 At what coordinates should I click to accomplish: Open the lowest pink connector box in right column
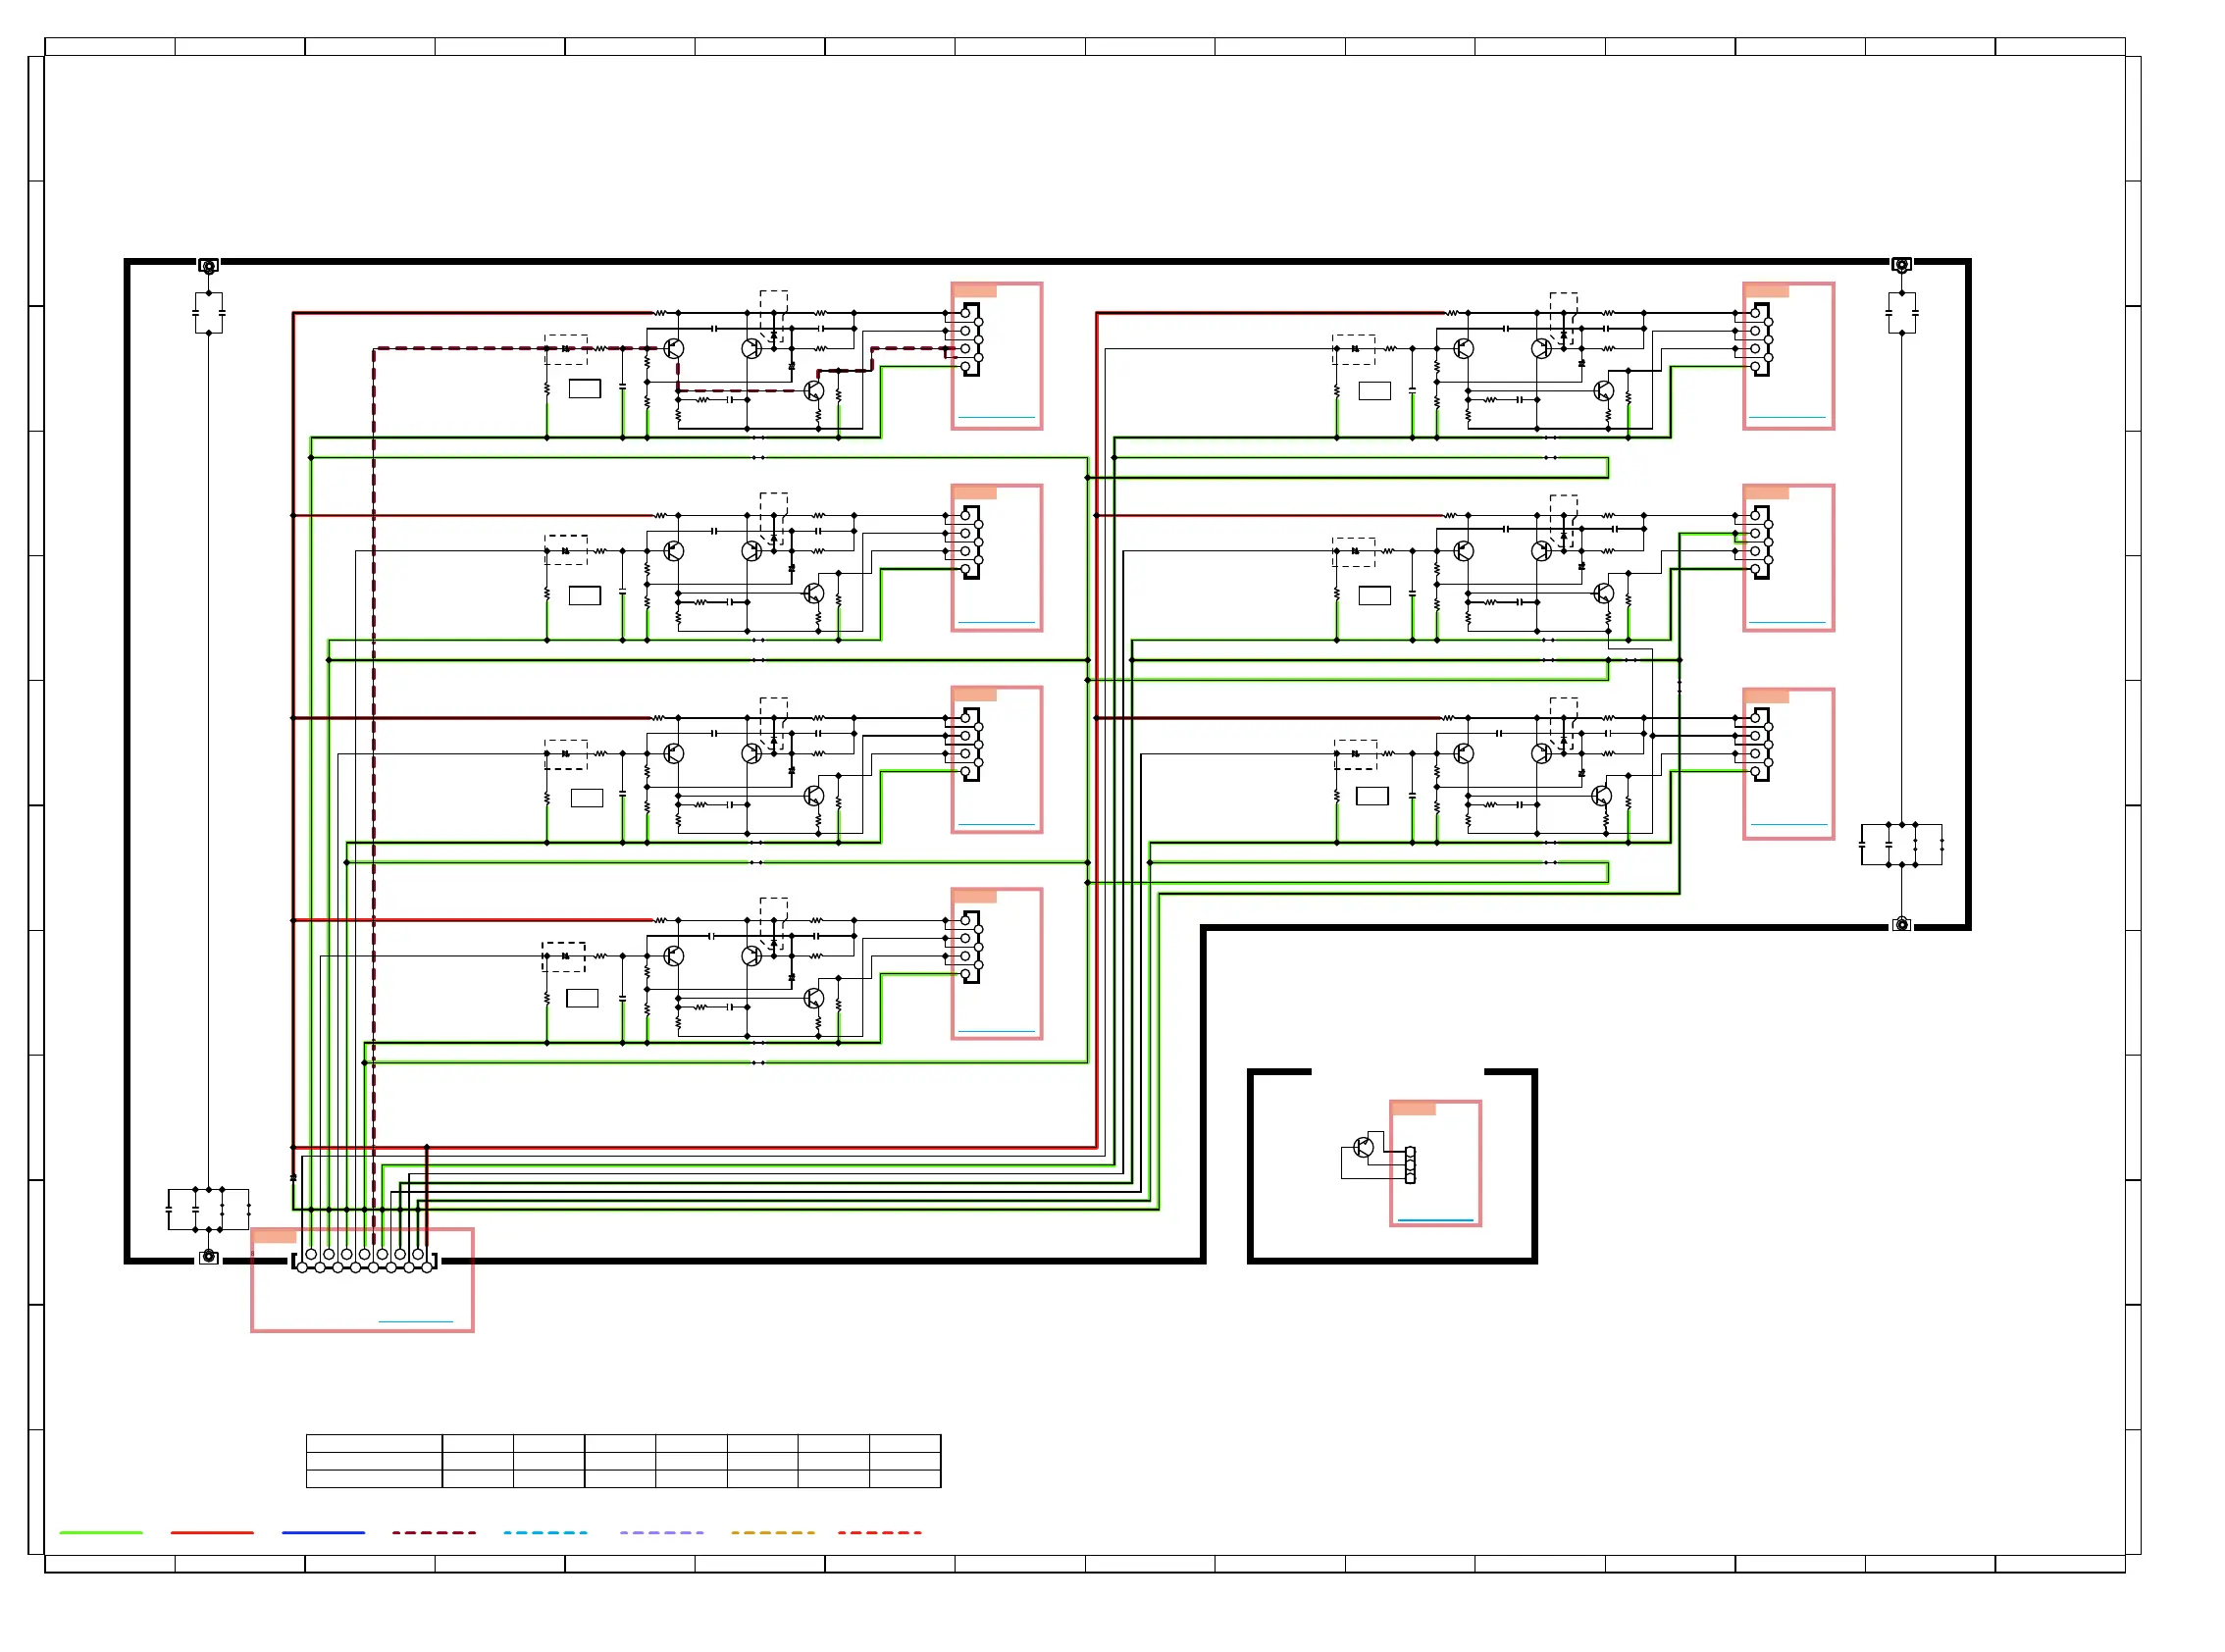tap(1788, 764)
